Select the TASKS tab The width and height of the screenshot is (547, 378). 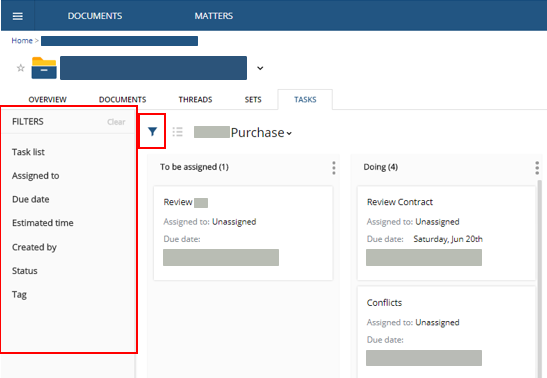[x=305, y=100]
